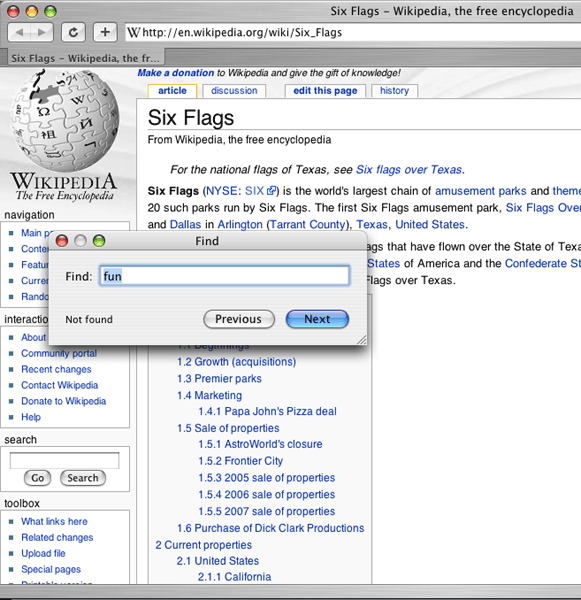Open Help link in sidebar
Image resolution: width=581 pixels, height=600 pixels.
pyautogui.click(x=31, y=417)
